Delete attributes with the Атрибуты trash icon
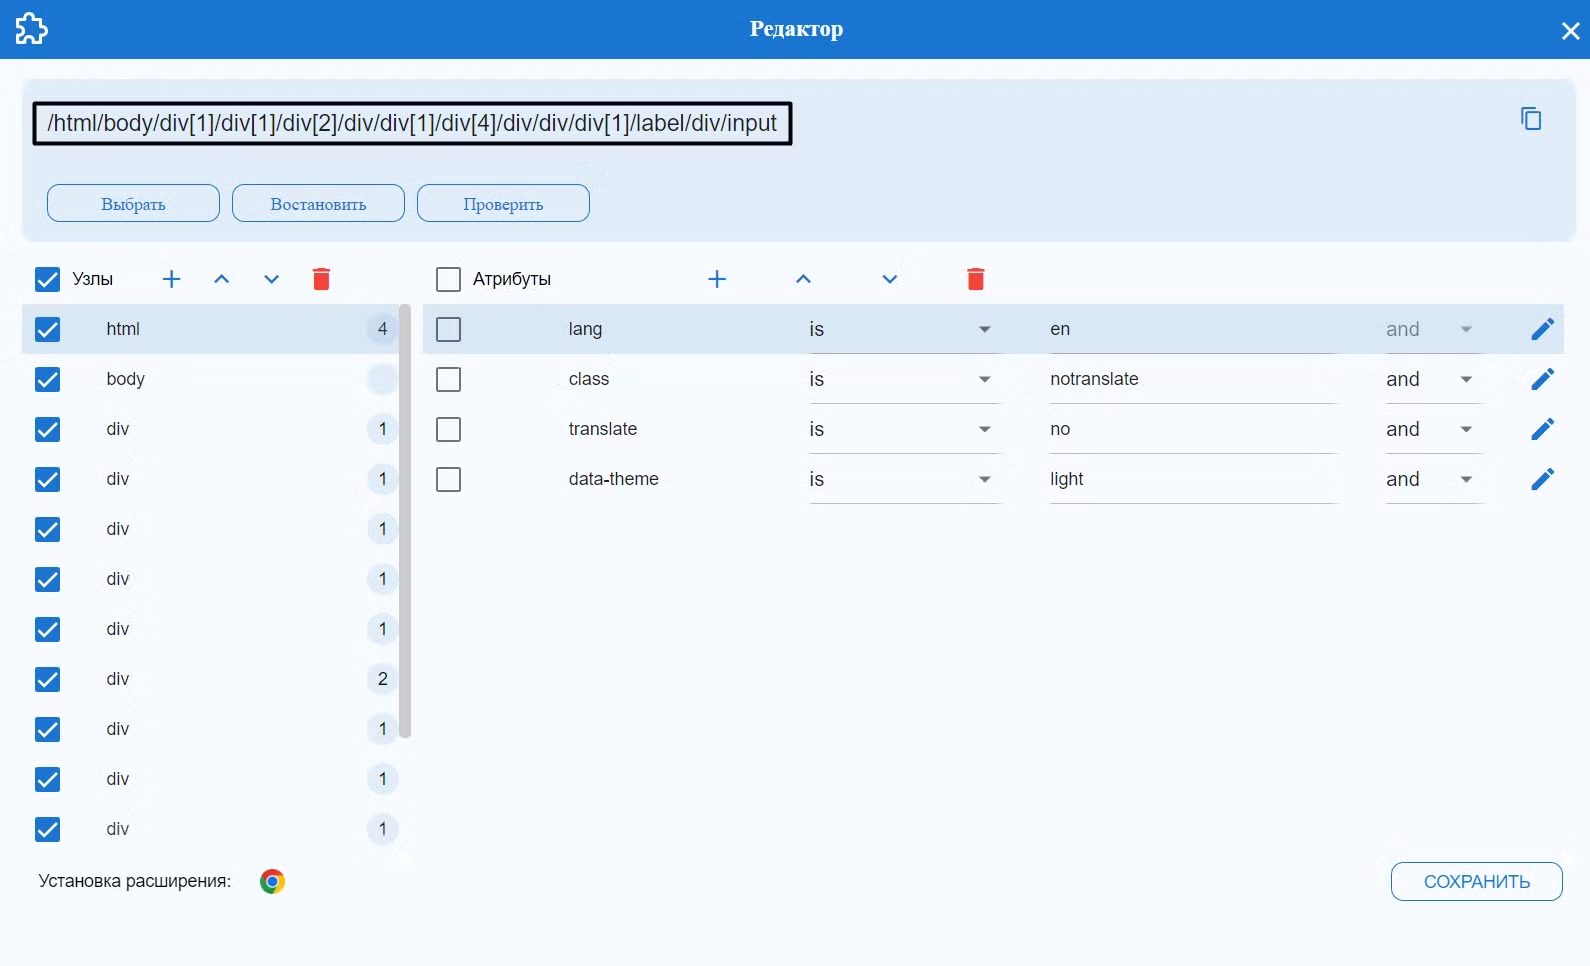The height and width of the screenshot is (966, 1590). click(x=976, y=279)
